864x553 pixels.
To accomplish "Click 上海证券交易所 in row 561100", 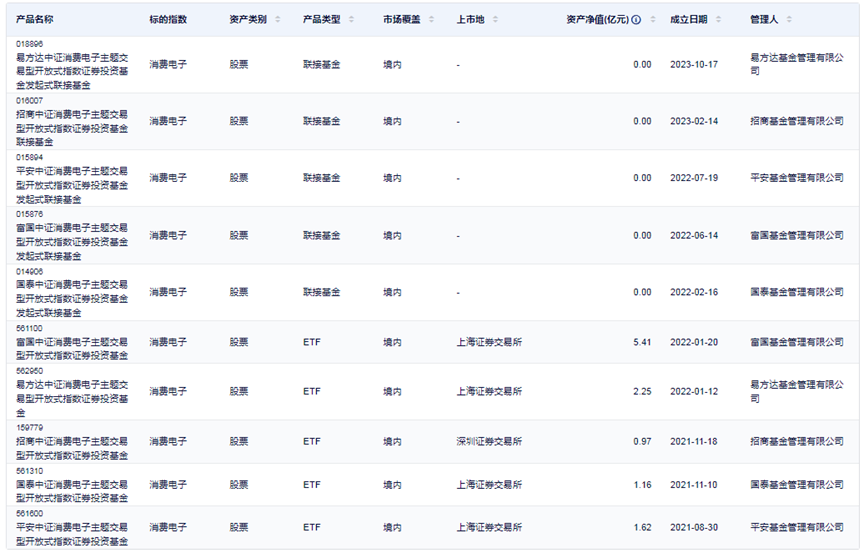I will point(489,343).
